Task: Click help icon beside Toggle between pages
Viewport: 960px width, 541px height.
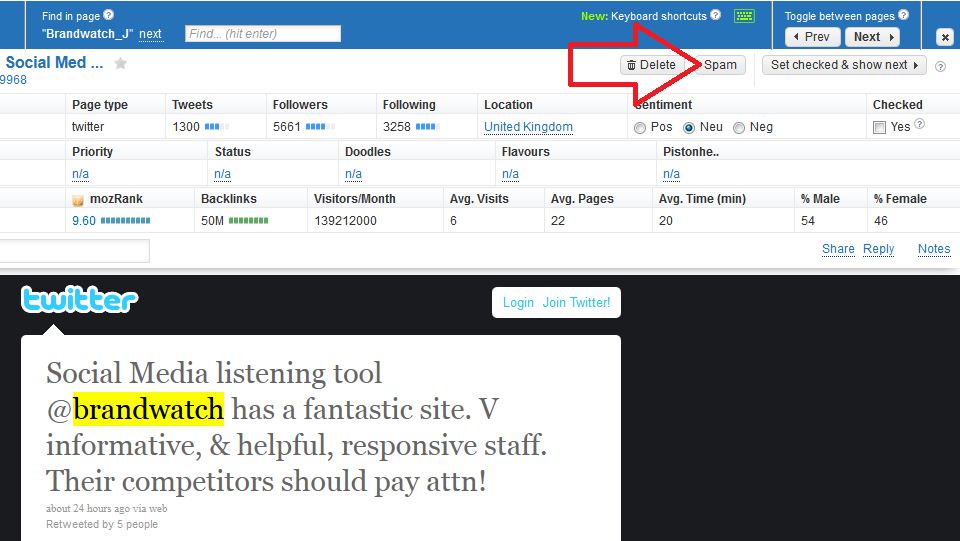Action: pyautogui.click(x=903, y=15)
